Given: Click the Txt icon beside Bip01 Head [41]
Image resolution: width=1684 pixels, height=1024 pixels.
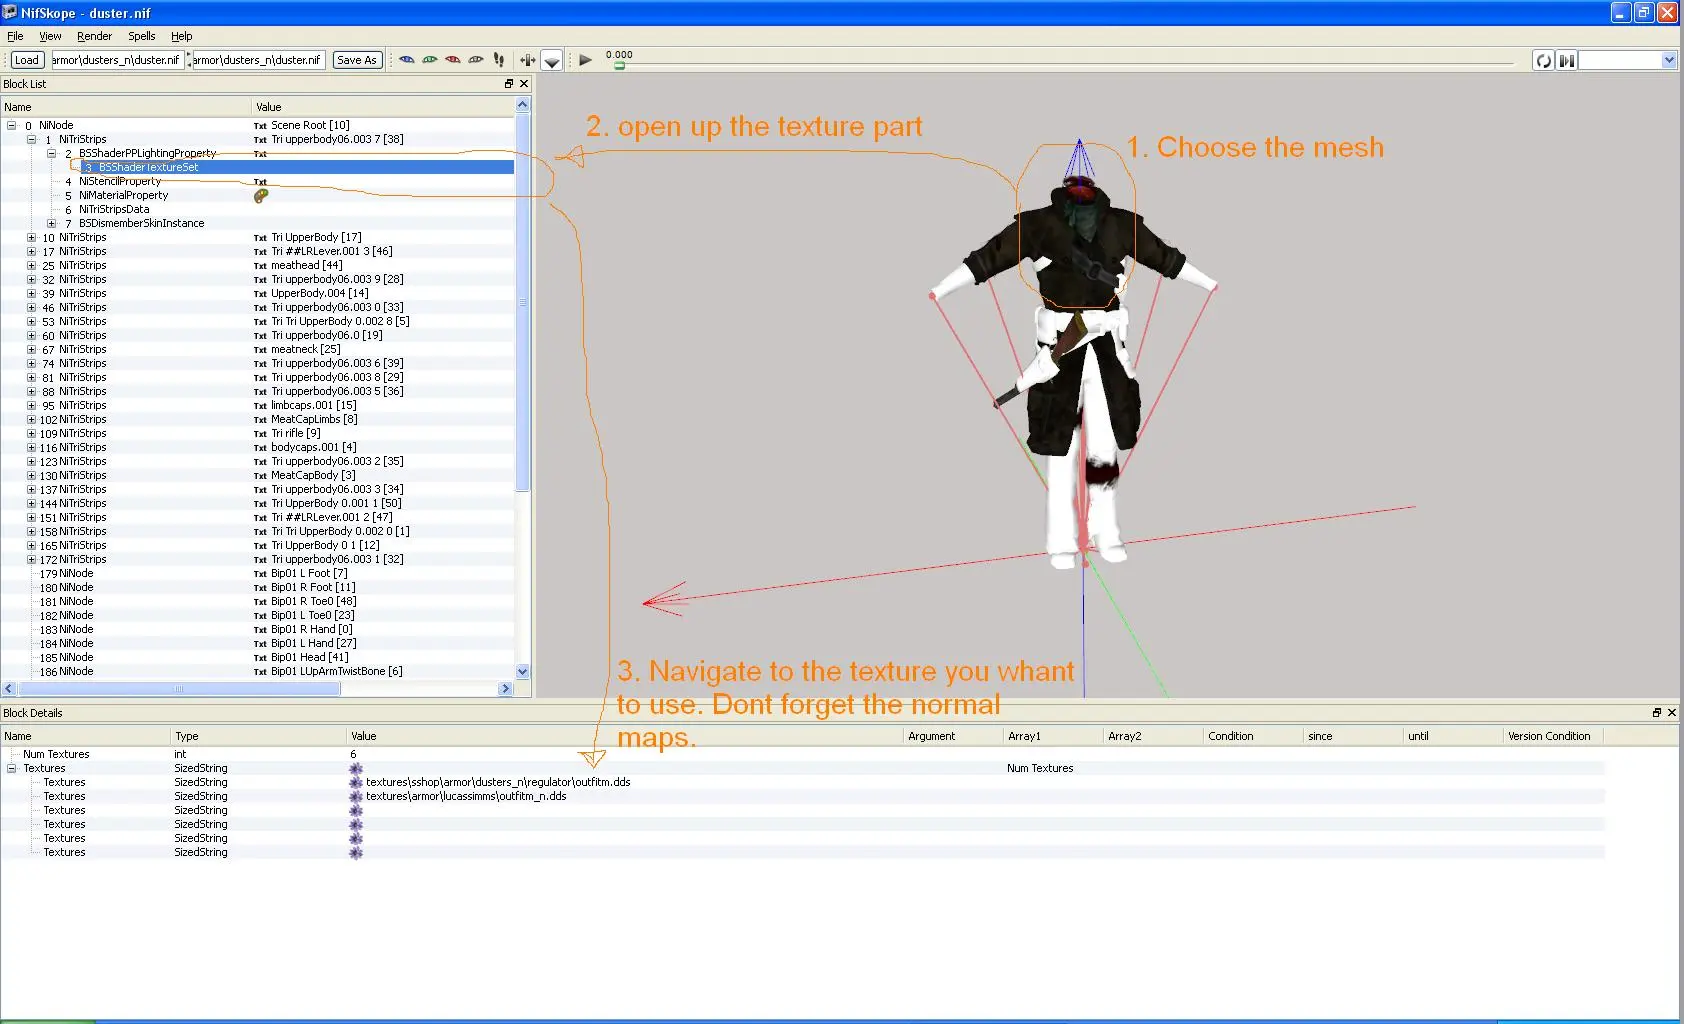Looking at the screenshot, I should [260, 658].
